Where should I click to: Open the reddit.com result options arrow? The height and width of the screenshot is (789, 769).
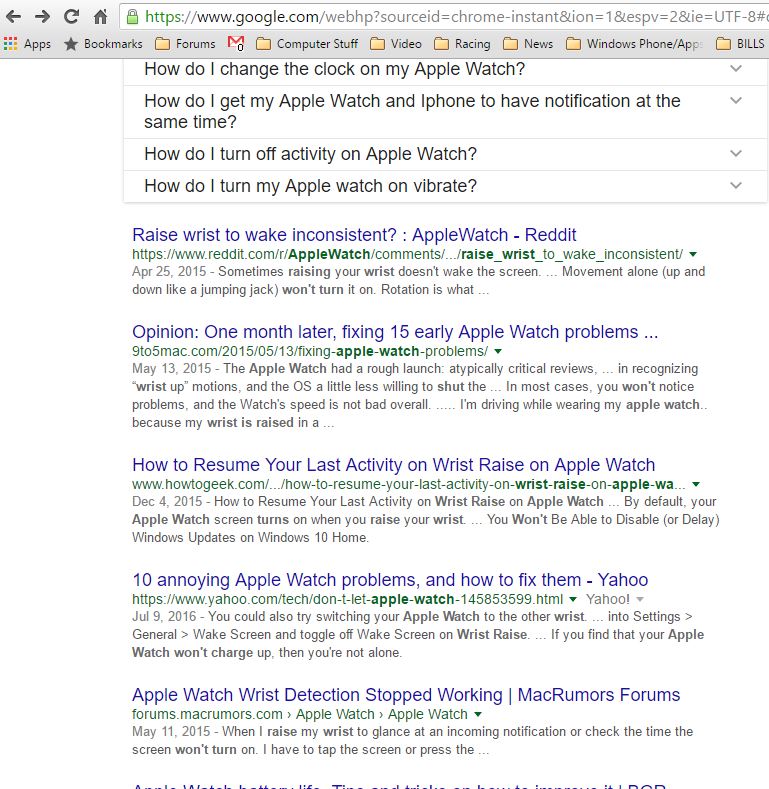coord(693,255)
